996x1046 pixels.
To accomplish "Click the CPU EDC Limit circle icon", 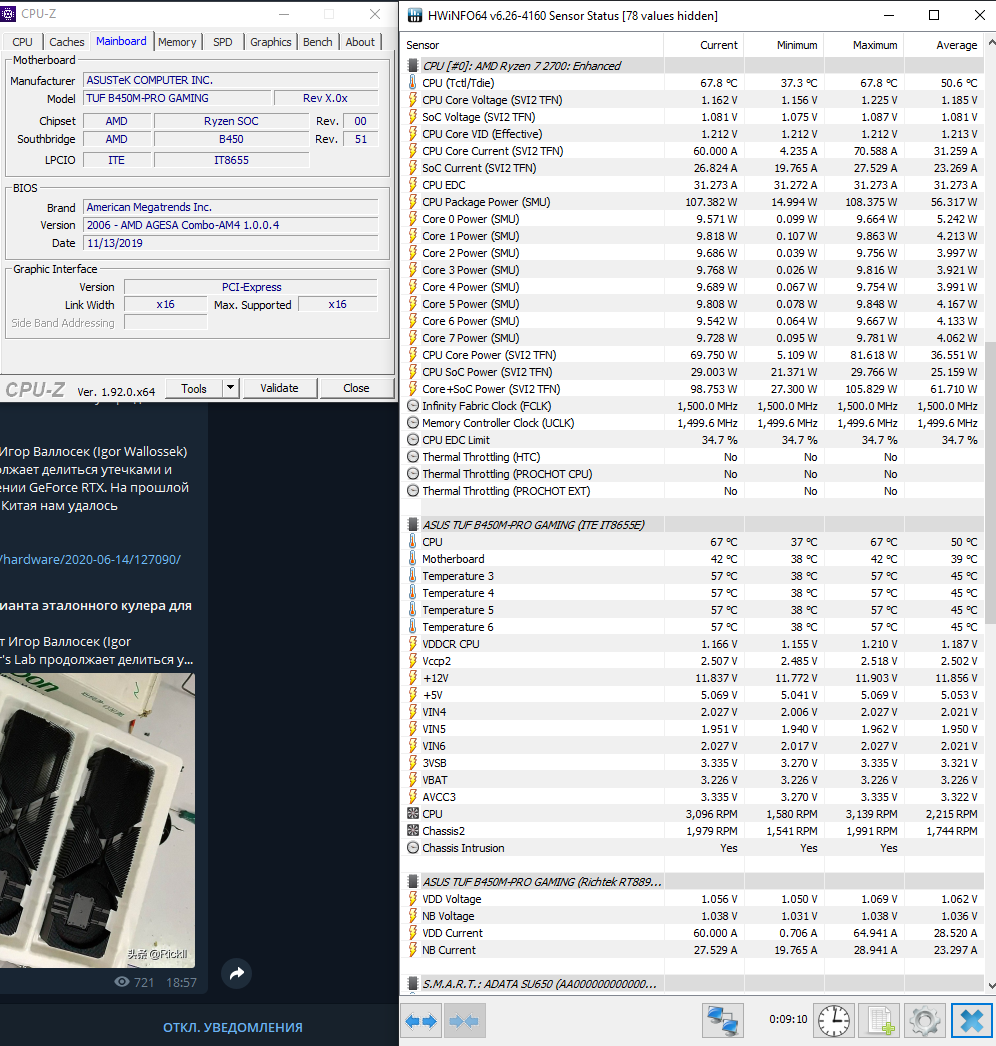I will click(x=412, y=440).
